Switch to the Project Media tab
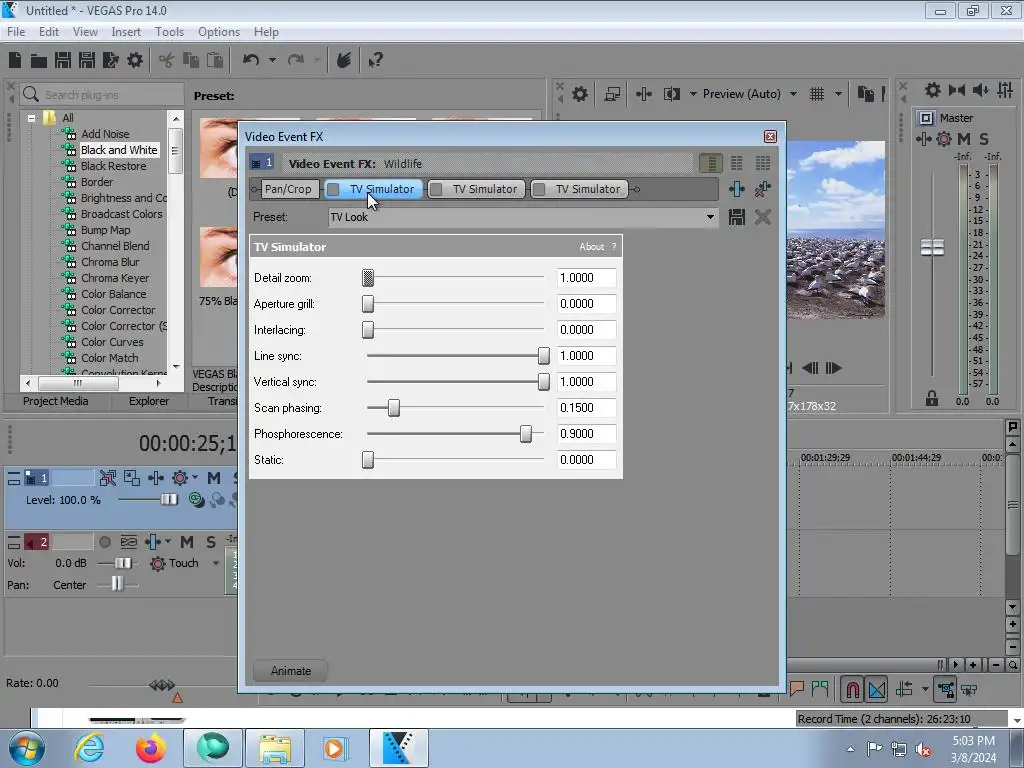Viewport: 1024px width, 768px height. click(56, 401)
